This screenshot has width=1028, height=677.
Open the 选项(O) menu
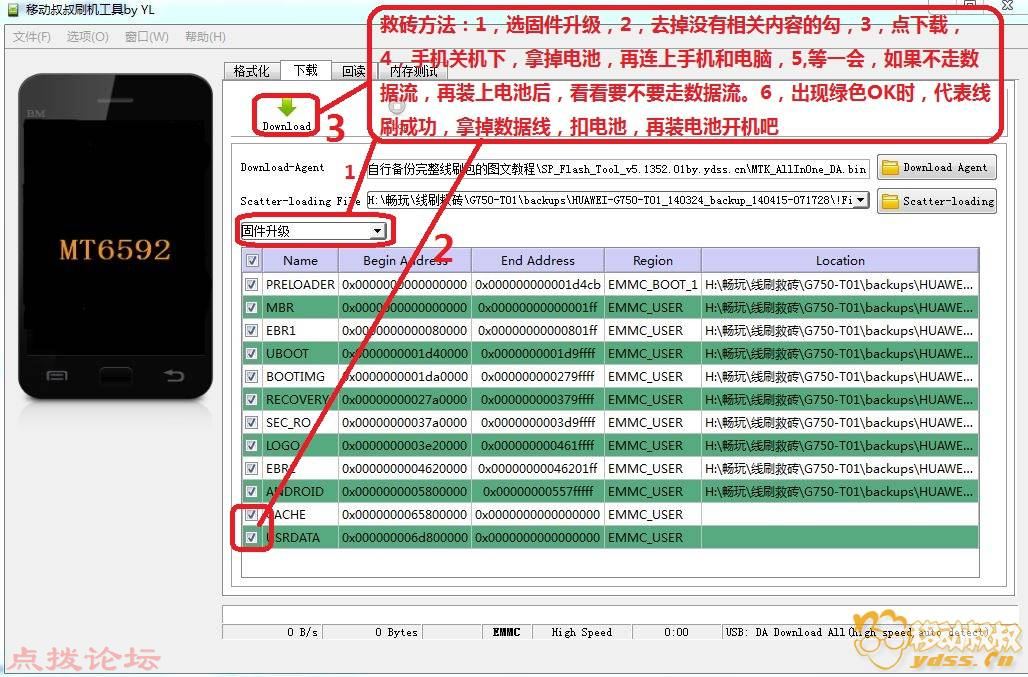[x=88, y=37]
